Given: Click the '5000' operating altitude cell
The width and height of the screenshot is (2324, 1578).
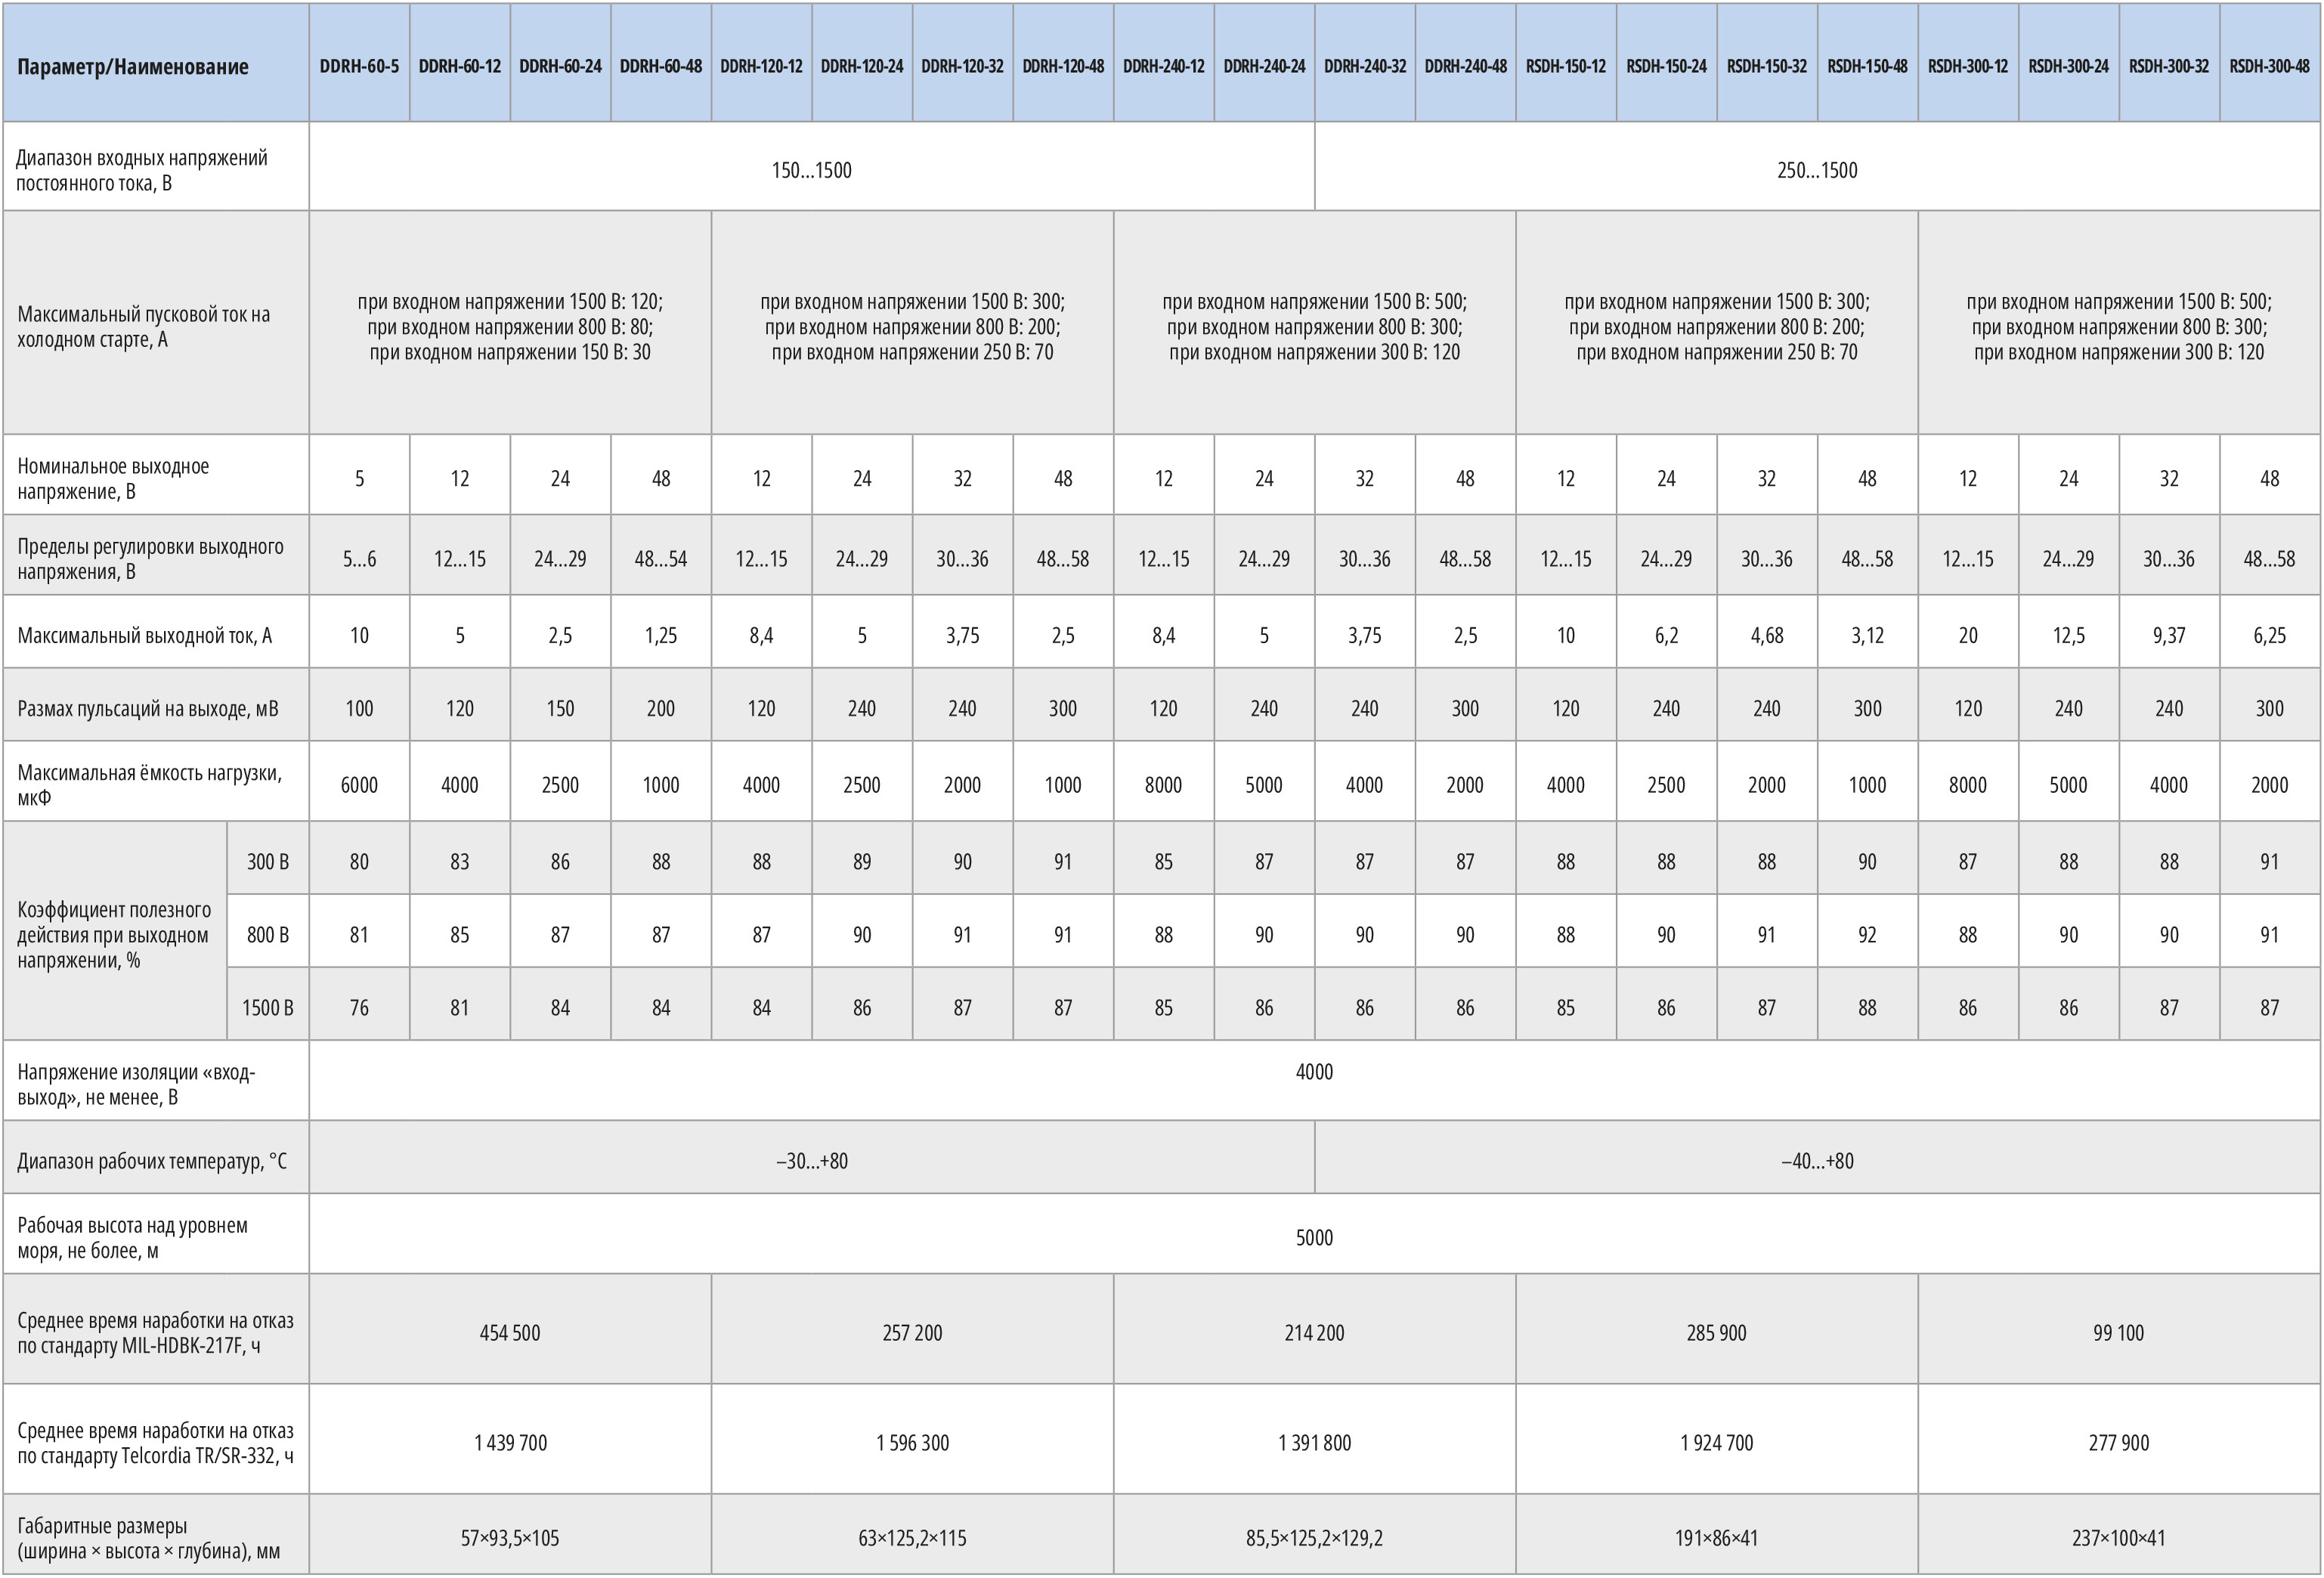Looking at the screenshot, I should 1315,1233.
